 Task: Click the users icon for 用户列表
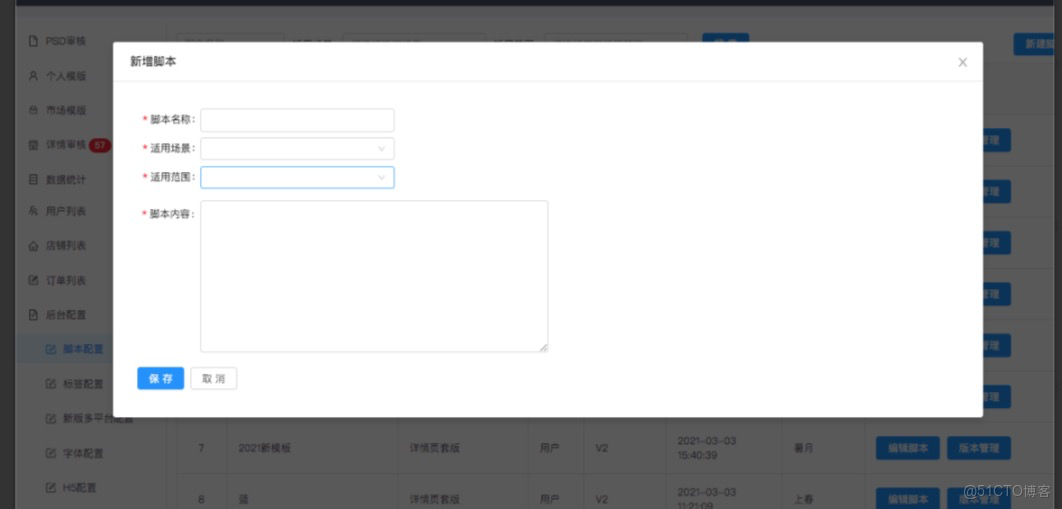click(x=33, y=211)
